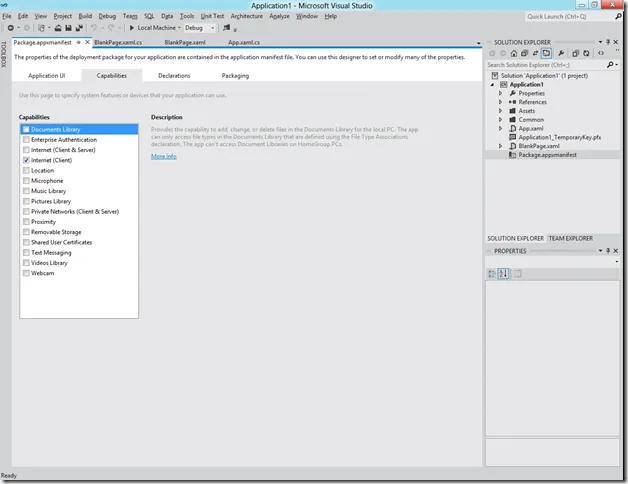Screen dimensions: 628x484
Task: Click the More Info link
Action: 163,156
